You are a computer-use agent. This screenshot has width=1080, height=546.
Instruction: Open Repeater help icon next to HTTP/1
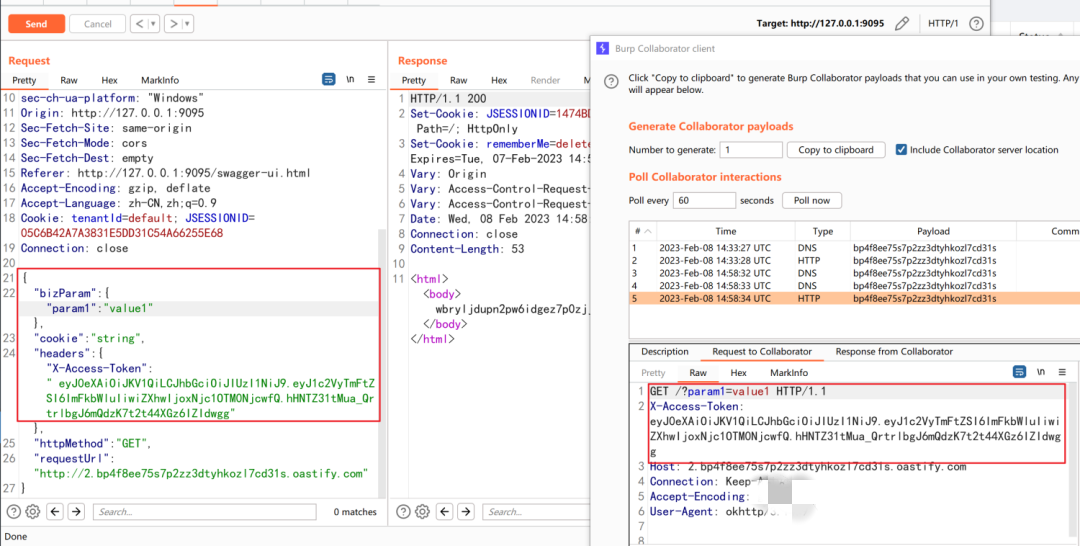[x=976, y=24]
